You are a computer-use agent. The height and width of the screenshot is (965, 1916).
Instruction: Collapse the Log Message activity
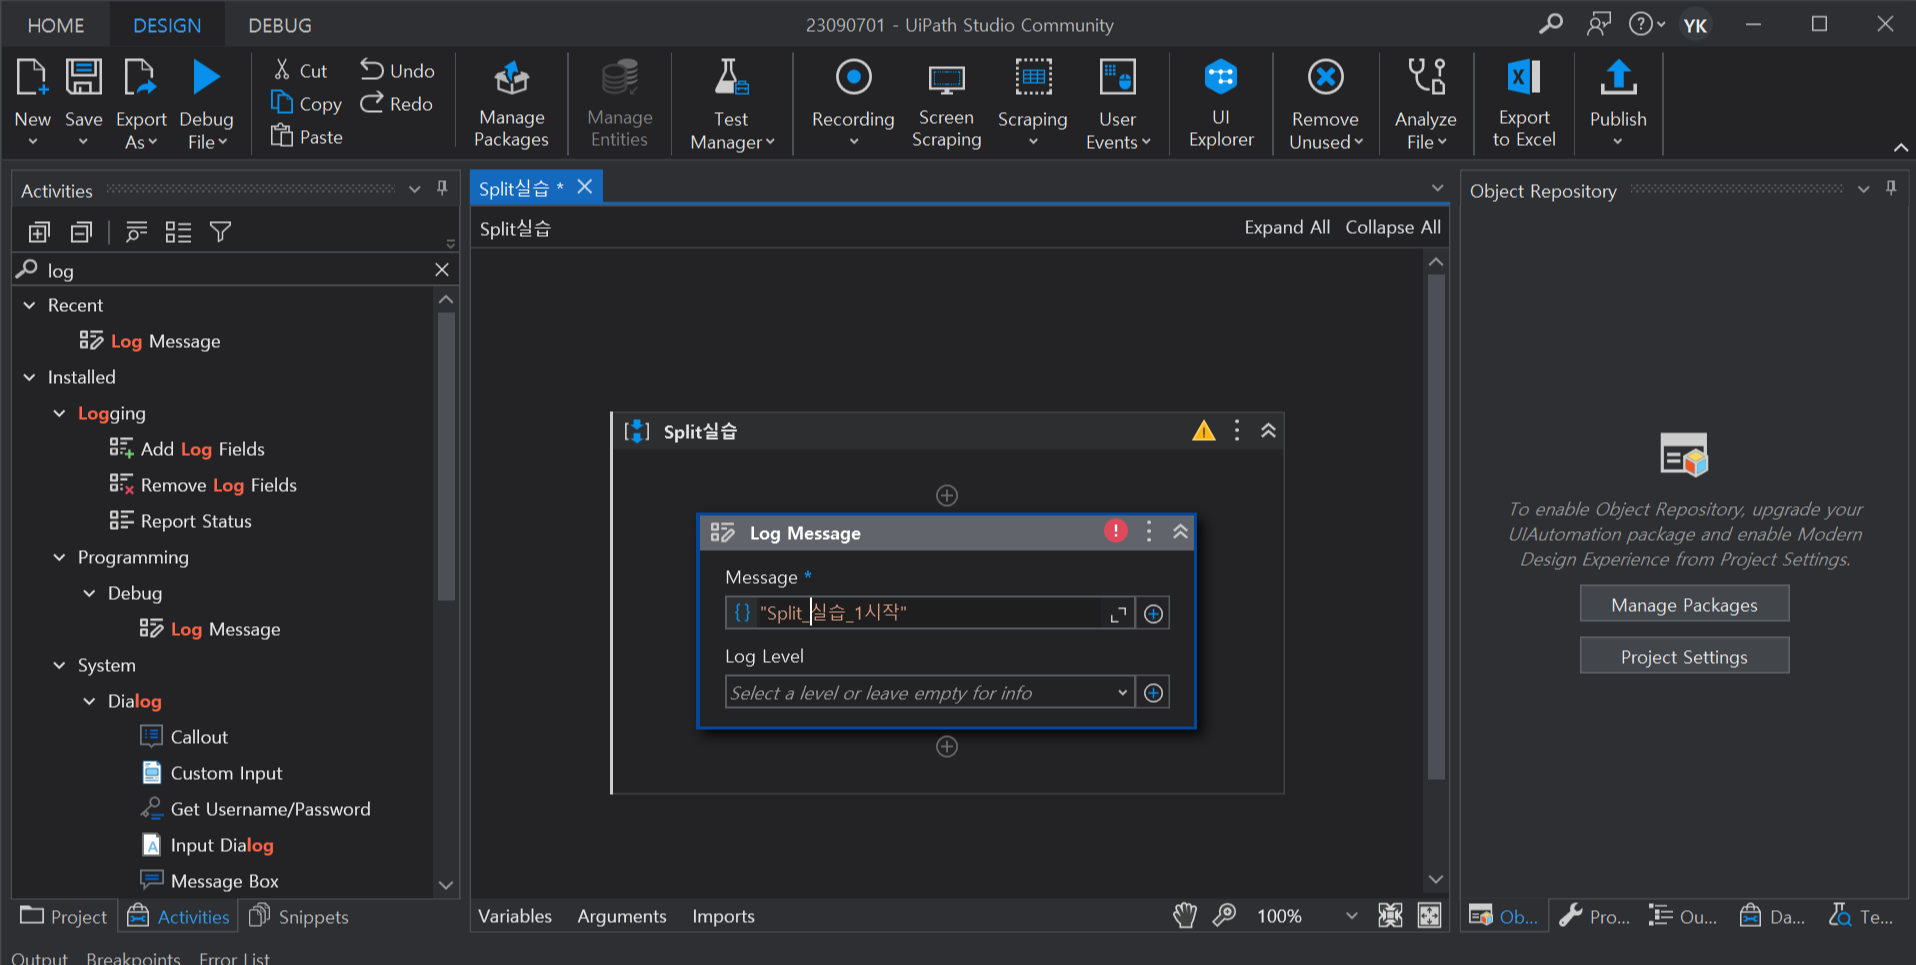1181,532
